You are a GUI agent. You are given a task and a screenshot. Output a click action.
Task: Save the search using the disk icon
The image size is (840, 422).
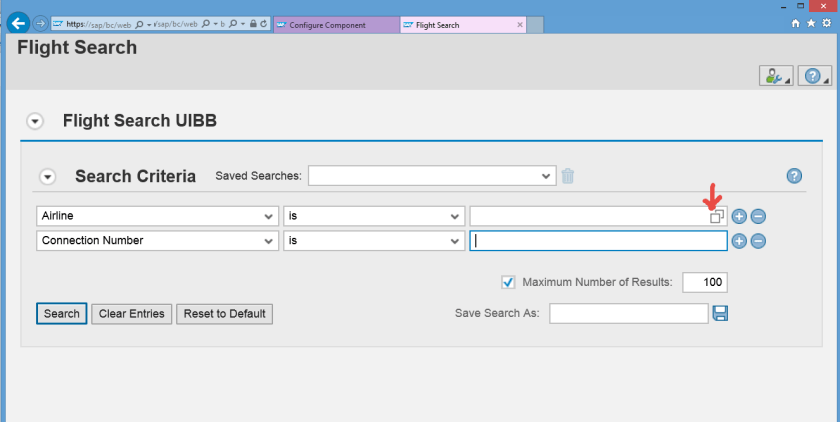click(720, 314)
